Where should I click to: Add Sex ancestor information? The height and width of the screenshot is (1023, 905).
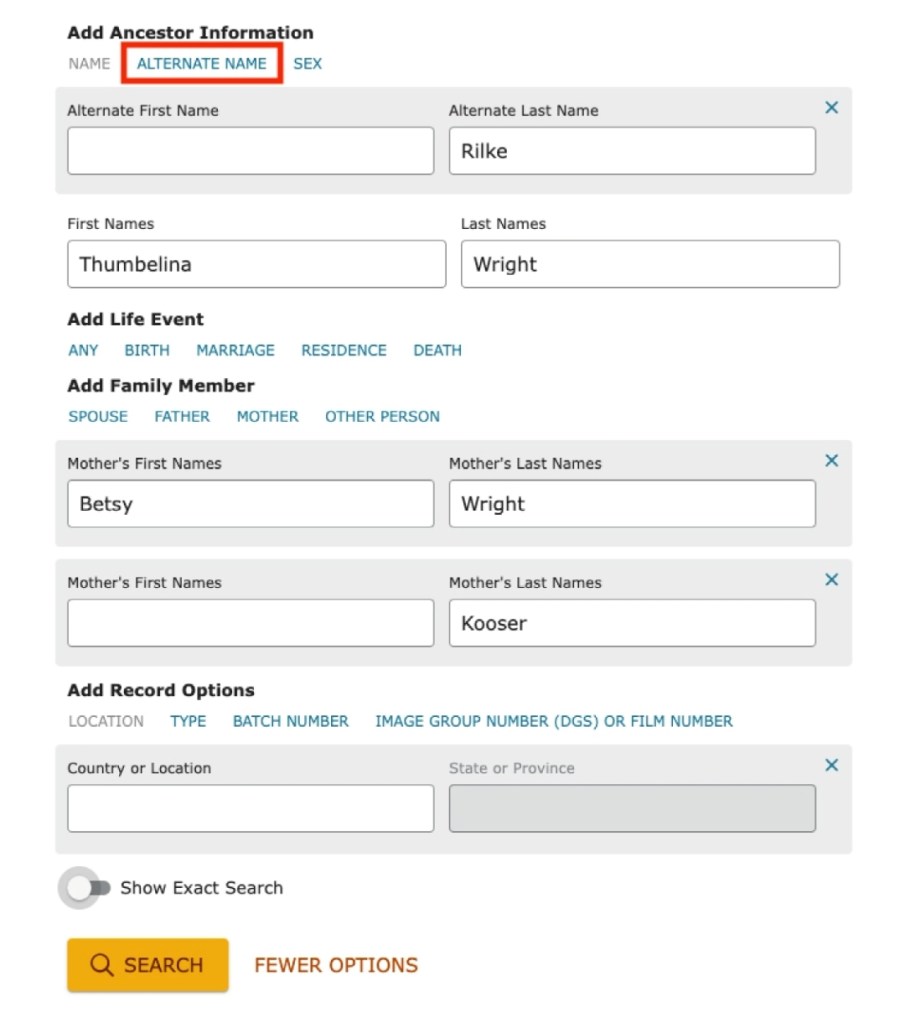[307, 63]
